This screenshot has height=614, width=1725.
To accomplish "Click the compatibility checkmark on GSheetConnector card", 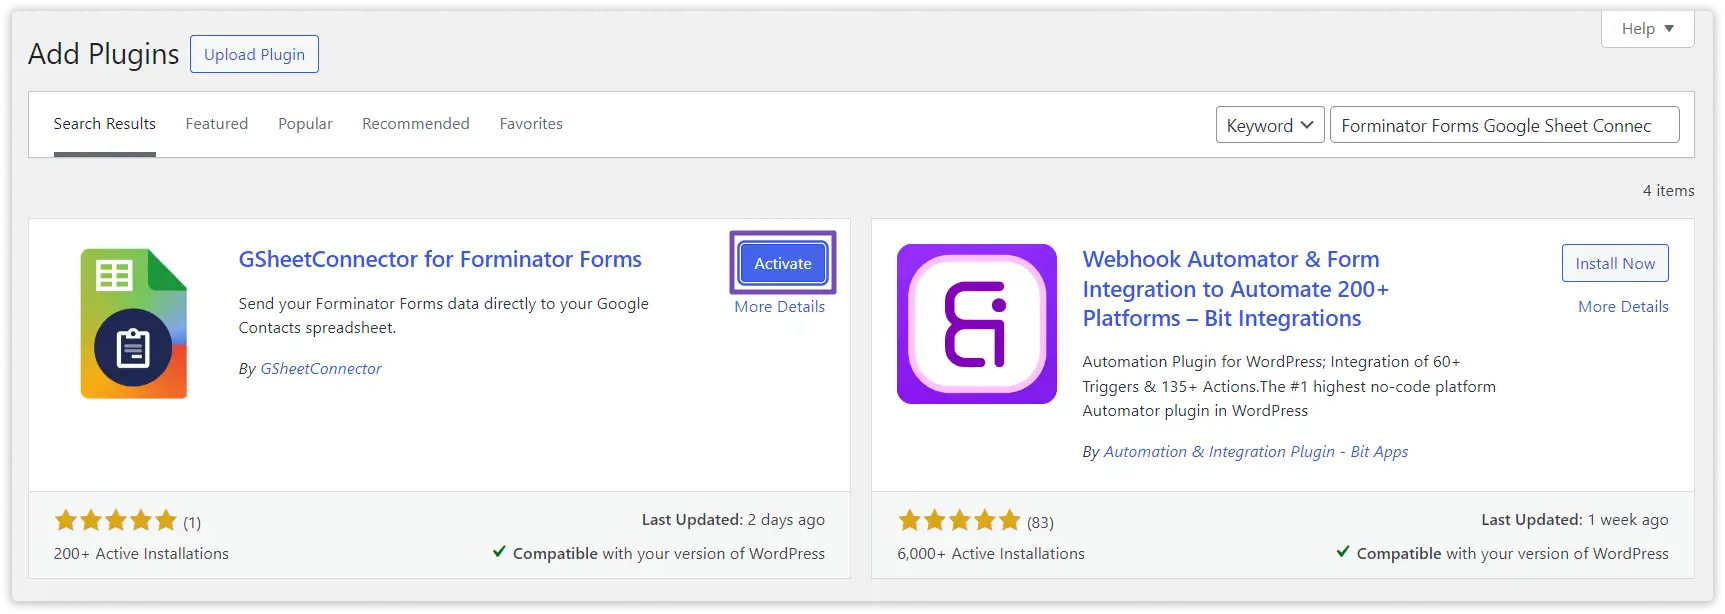I will (499, 552).
